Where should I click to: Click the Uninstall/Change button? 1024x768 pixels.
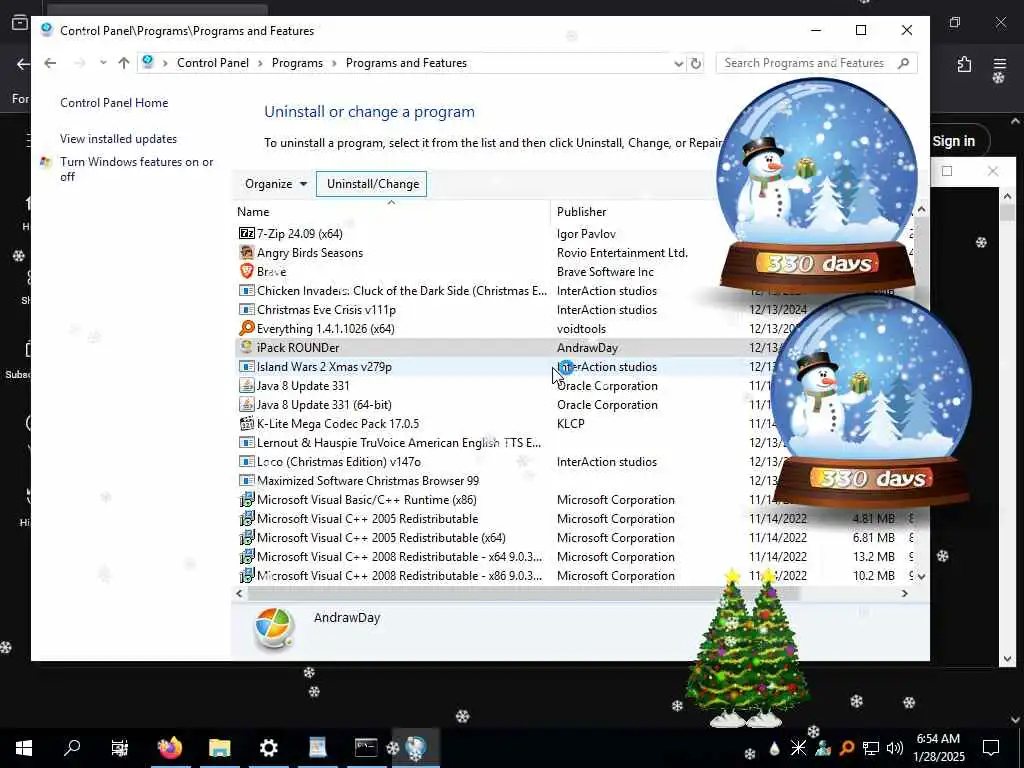(372, 184)
